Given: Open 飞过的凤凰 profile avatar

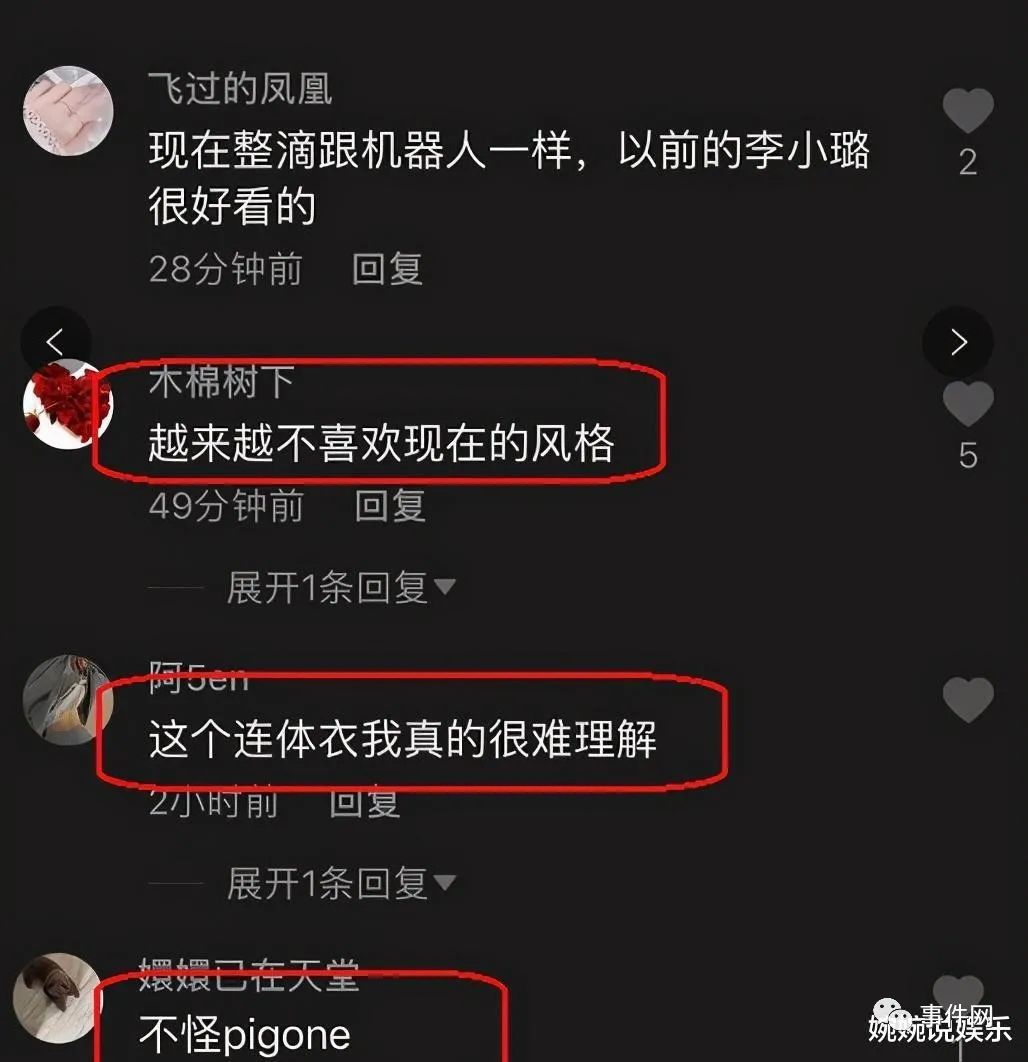Looking at the screenshot, I should pos(68,110).
